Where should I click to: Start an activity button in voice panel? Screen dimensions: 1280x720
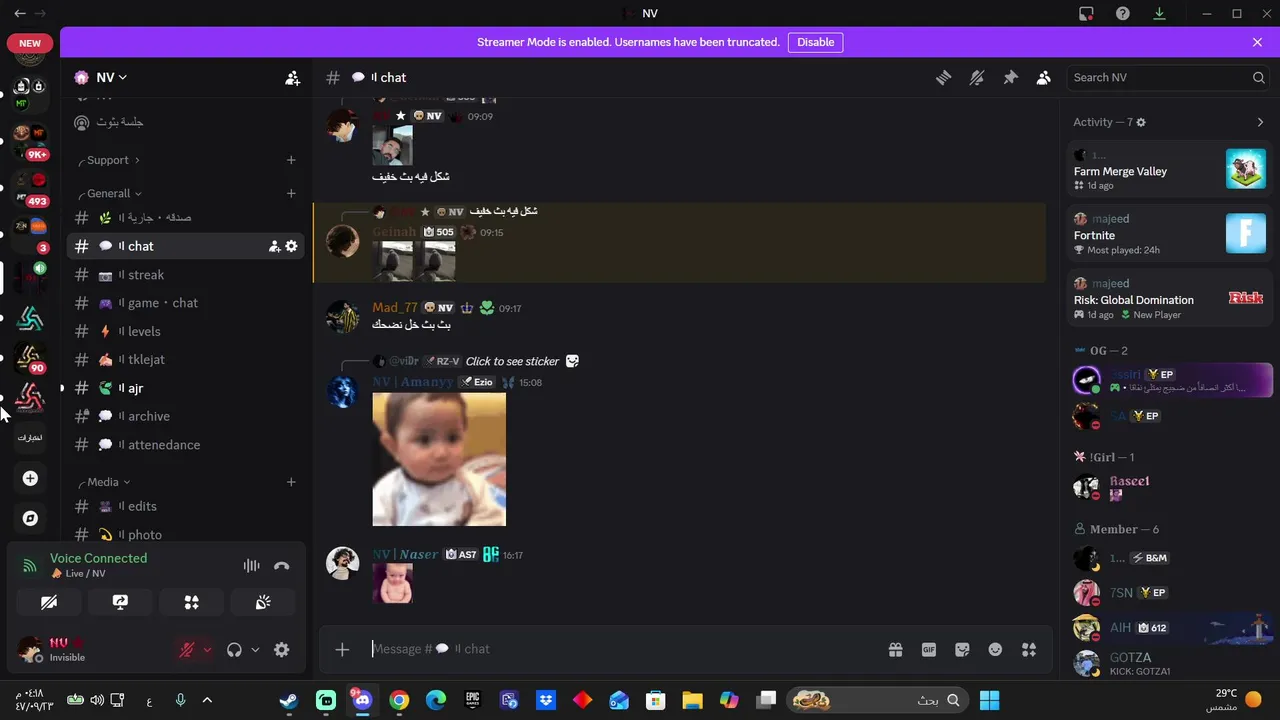pyautogui.click(x=192, y=602)
